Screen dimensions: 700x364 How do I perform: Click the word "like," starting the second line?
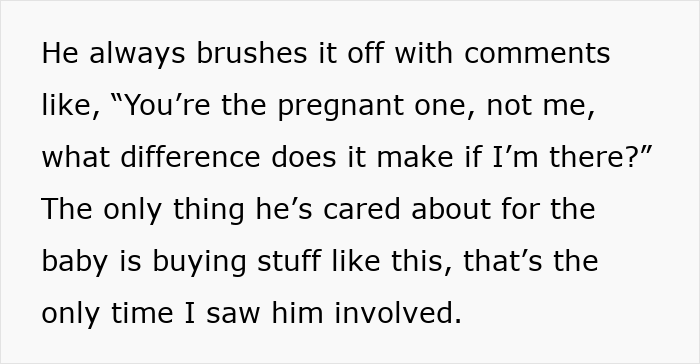point(71,105)
